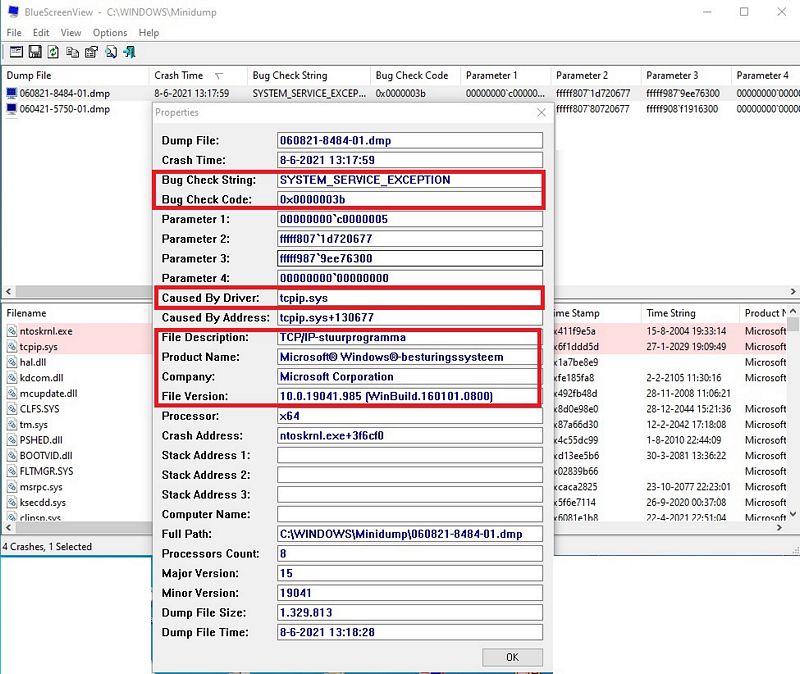Click the Exit toolbar icon
800x674 pixels.
(x=129, y=52)
